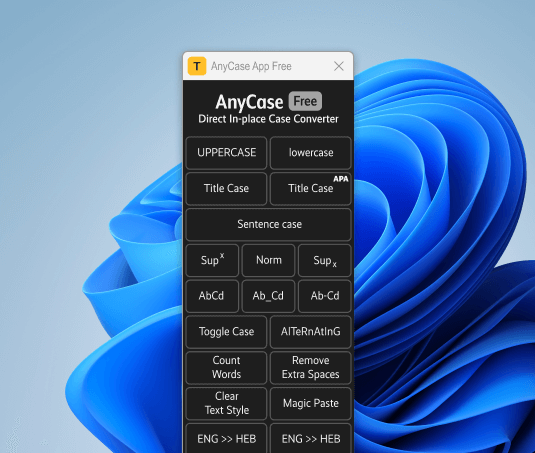Make text subscript with Sup x

(324, 260)
